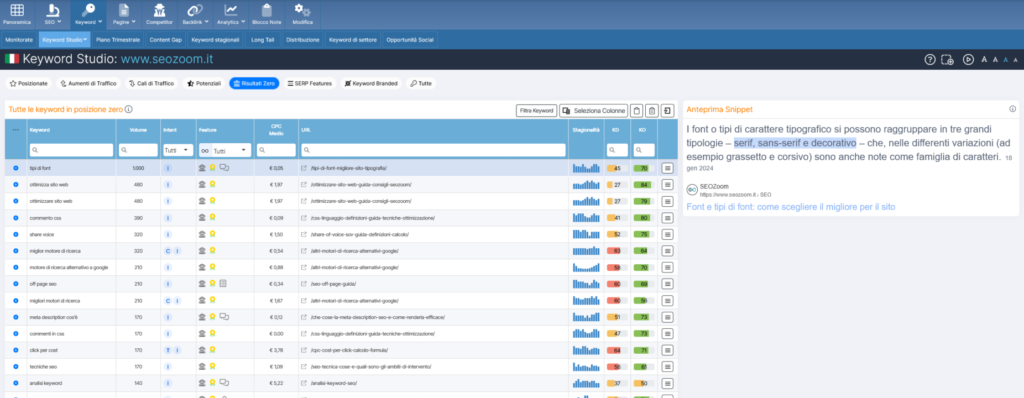The width and height of the screenshot is (1024, 398).
Task: Click the SEOZoom favicon in snippet preview
Action: point(692,189)
